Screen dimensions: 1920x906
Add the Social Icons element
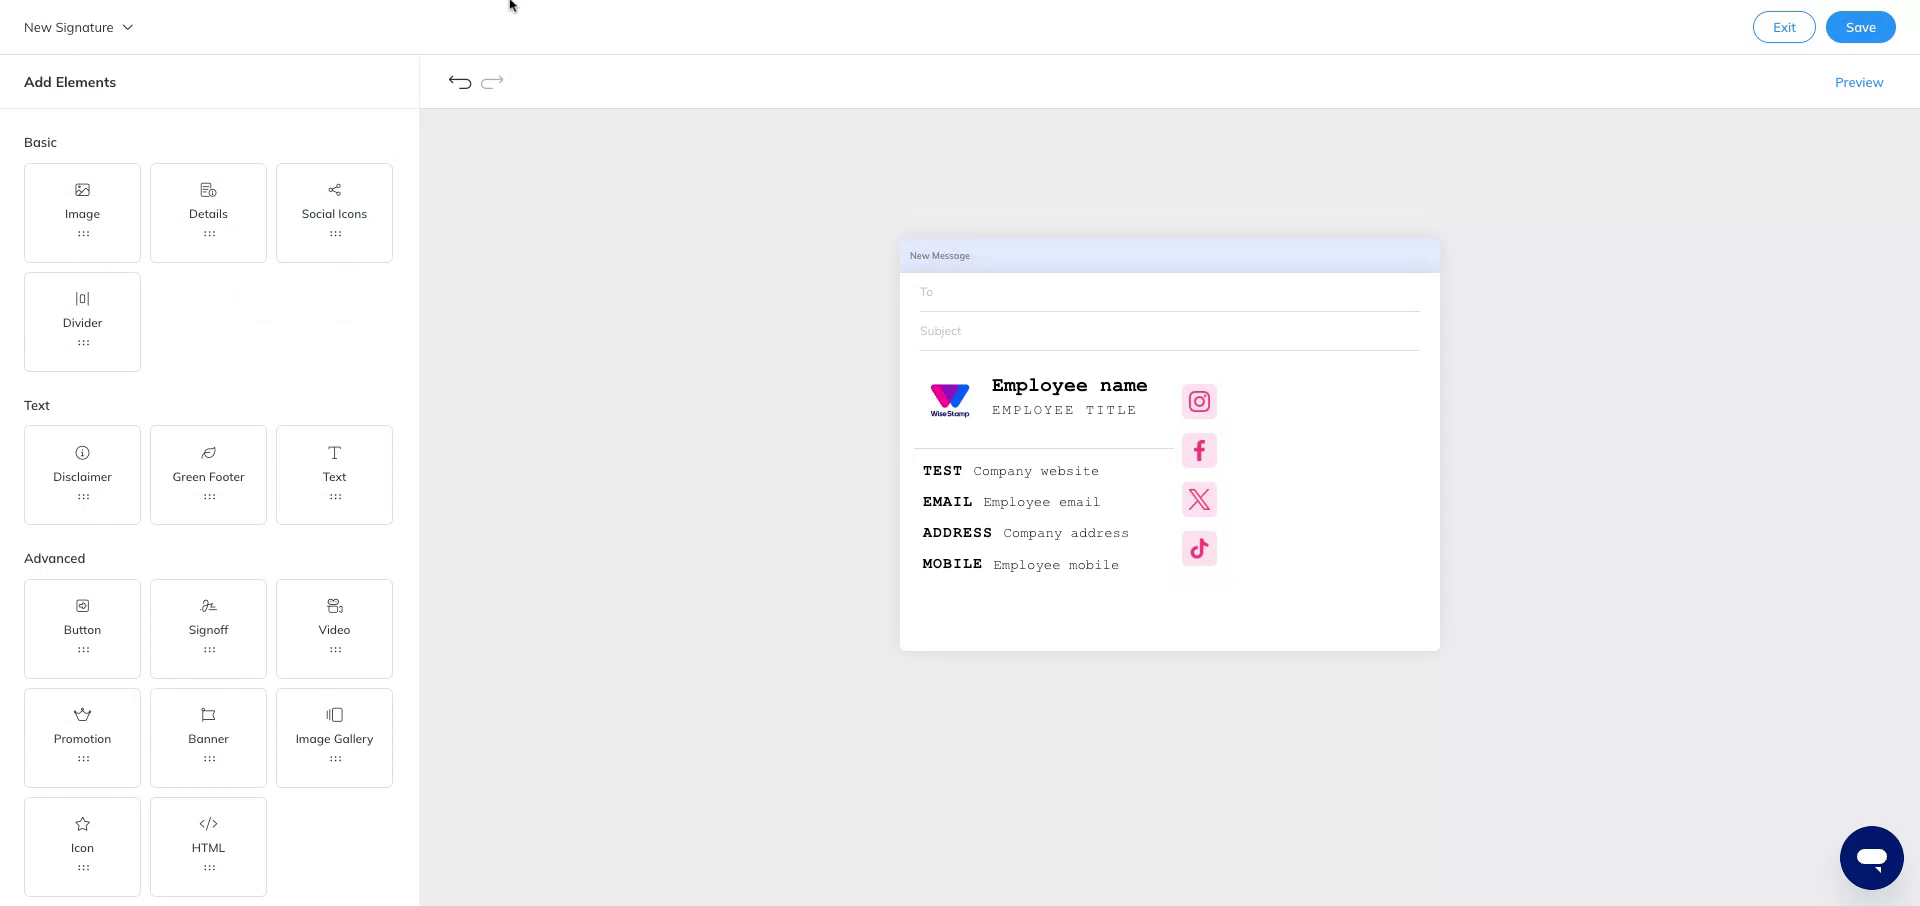334,212
